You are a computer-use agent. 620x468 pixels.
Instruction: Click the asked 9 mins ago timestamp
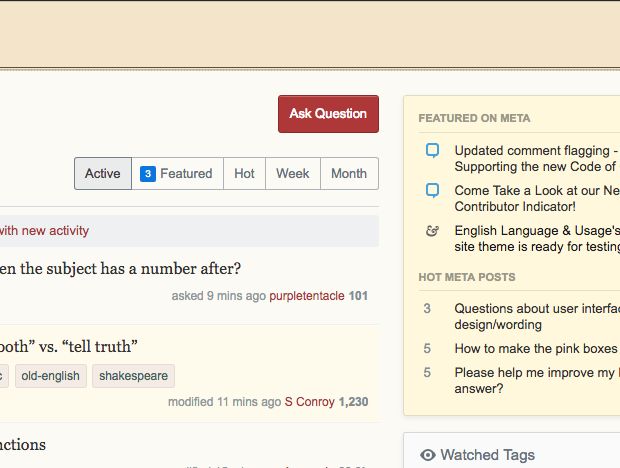[218, 296]
